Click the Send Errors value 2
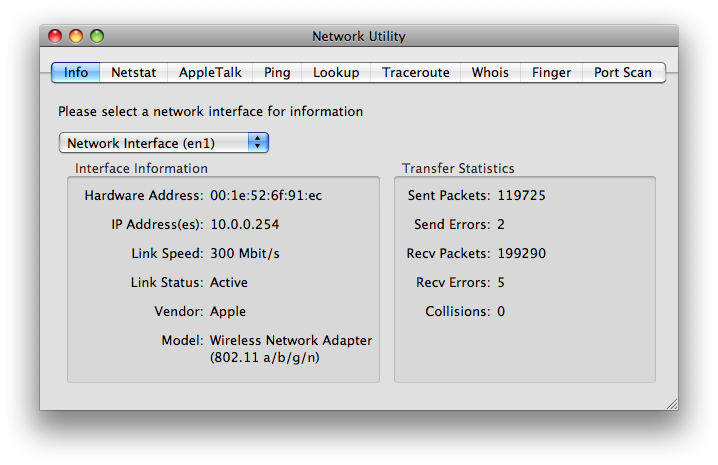 click(501, 224)
